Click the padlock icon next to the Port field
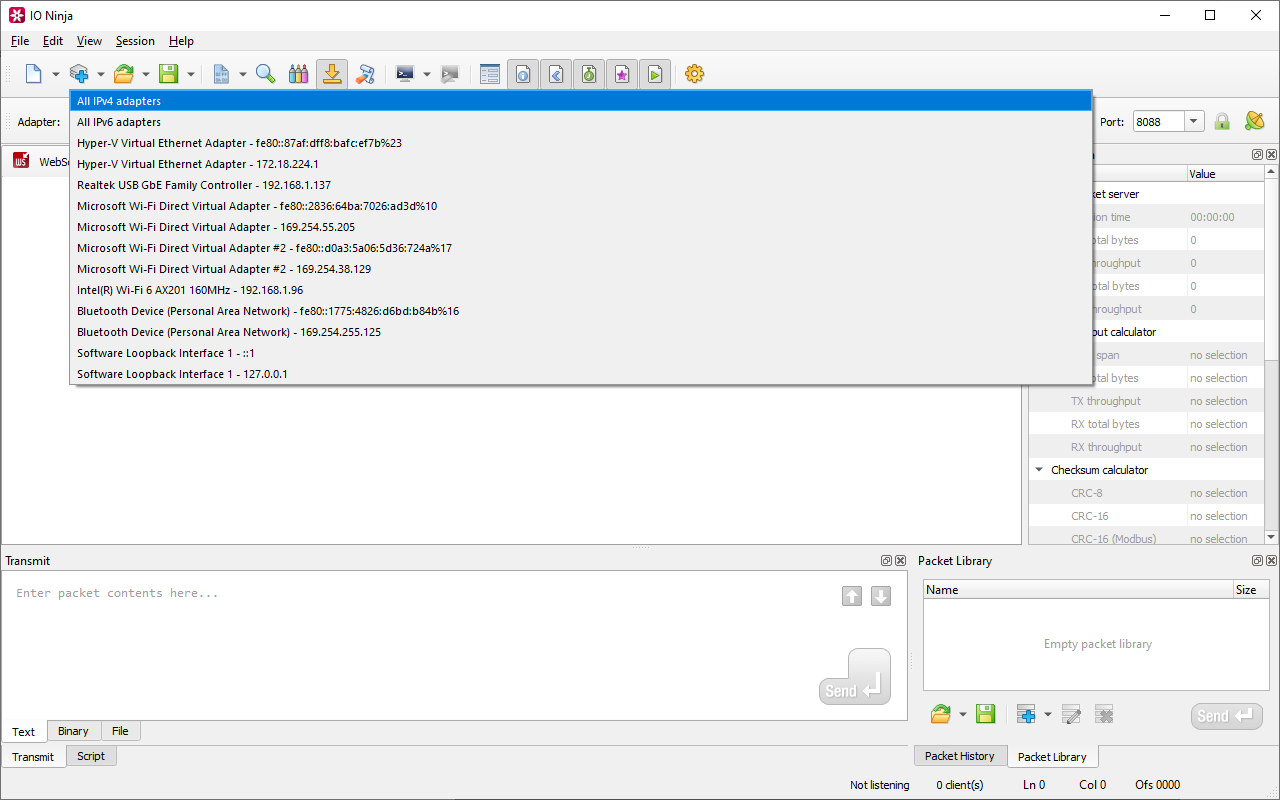The height and width of the screenshot is (800, 1280). pos(1222,121)
